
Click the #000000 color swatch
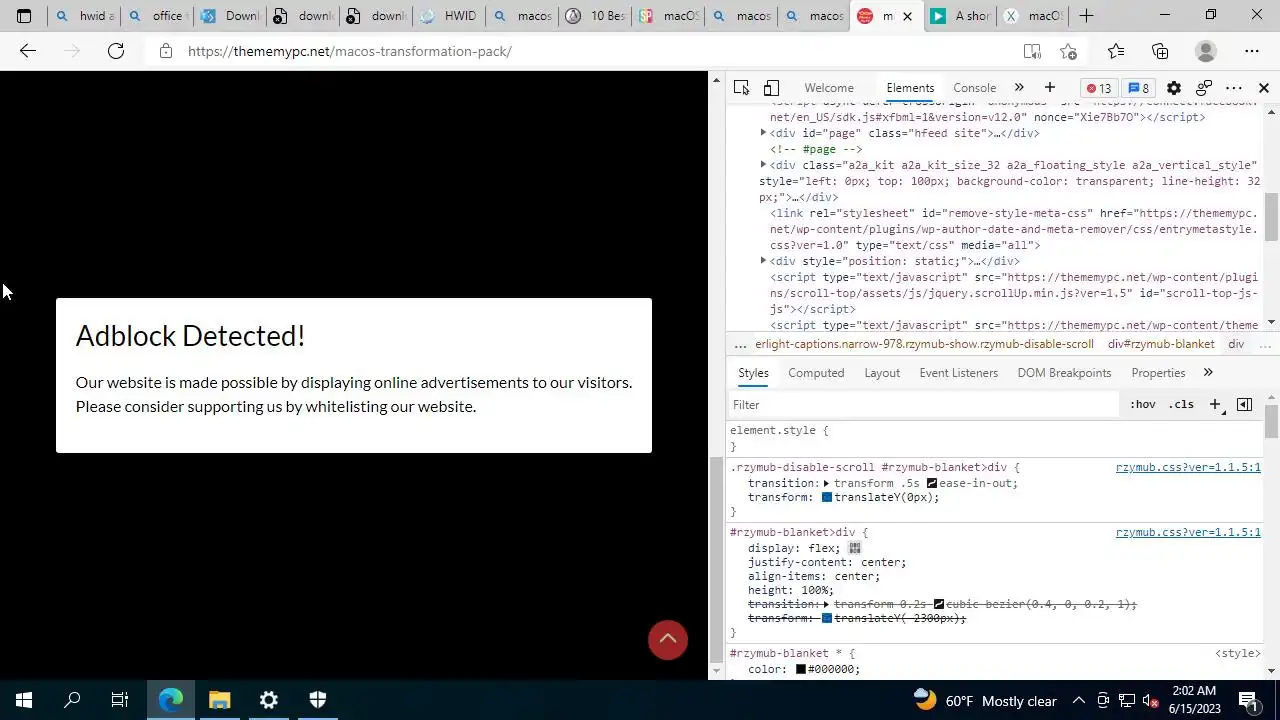(x=801, y=669)
